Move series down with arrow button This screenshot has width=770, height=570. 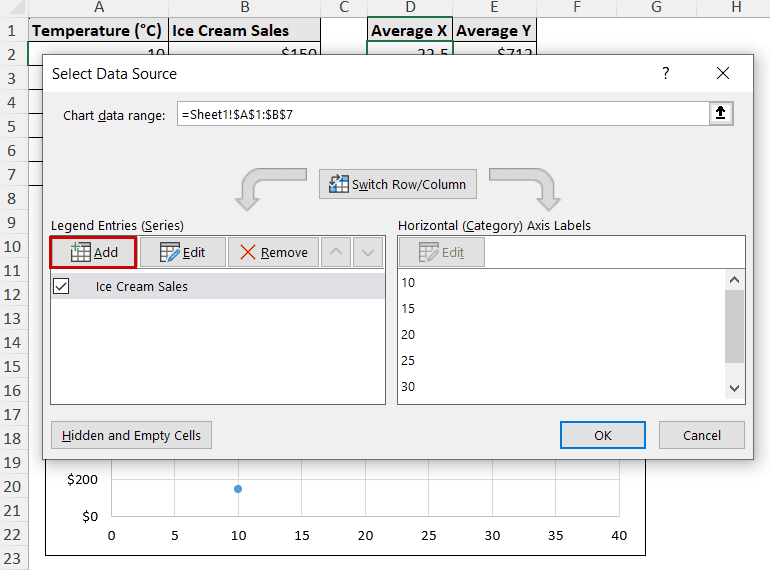coord(368,252)
